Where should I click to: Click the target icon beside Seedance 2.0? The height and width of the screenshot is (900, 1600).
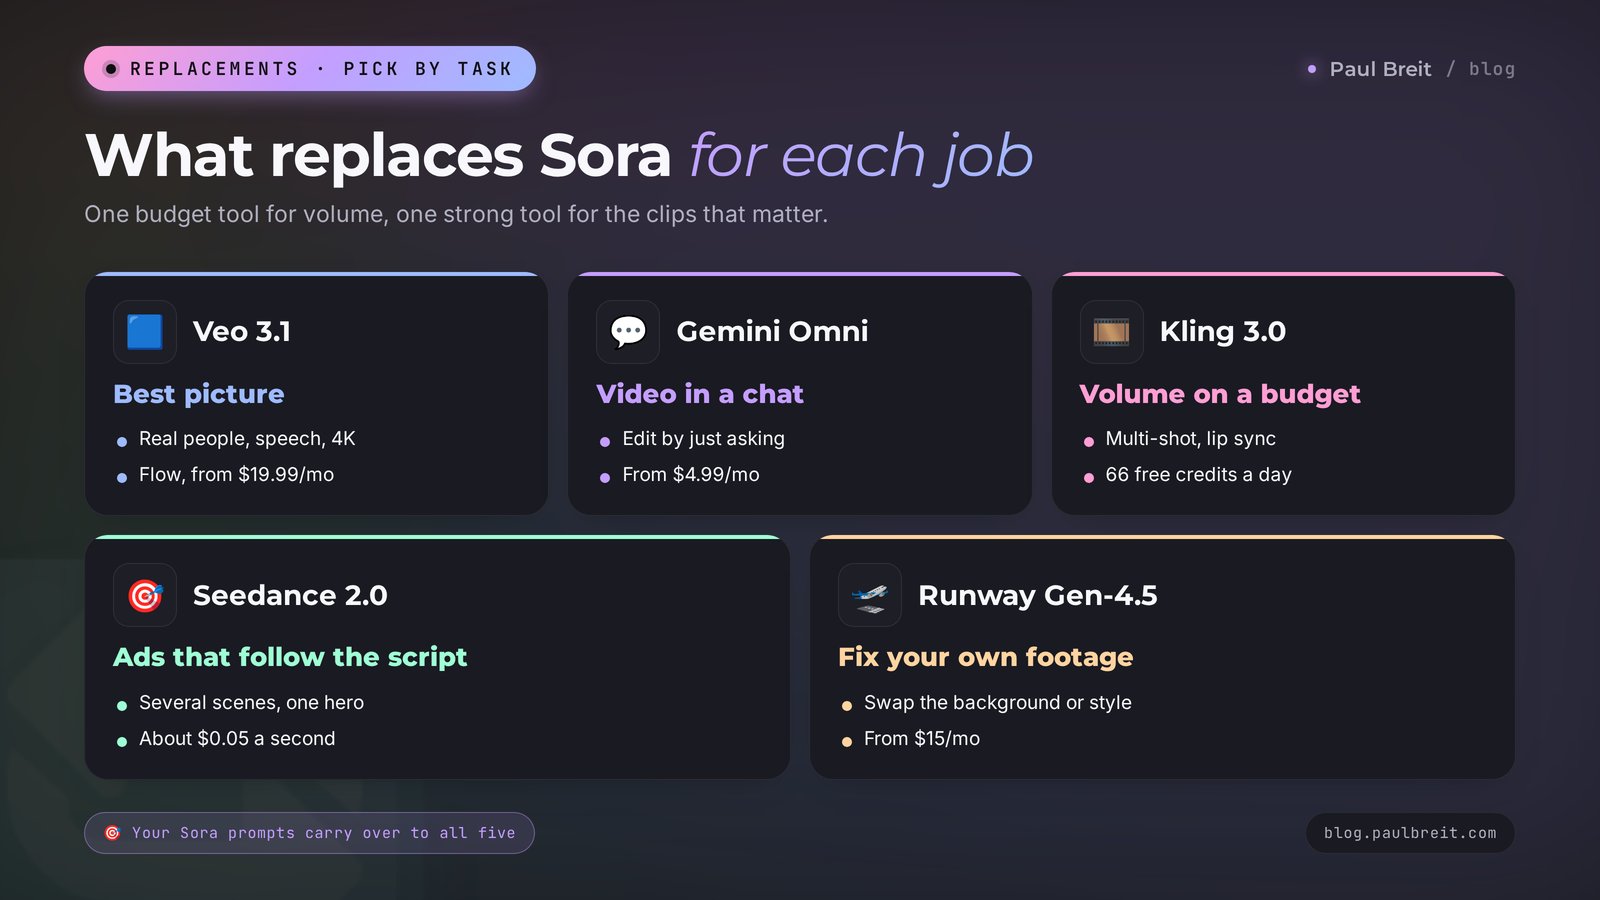[145, 596]
